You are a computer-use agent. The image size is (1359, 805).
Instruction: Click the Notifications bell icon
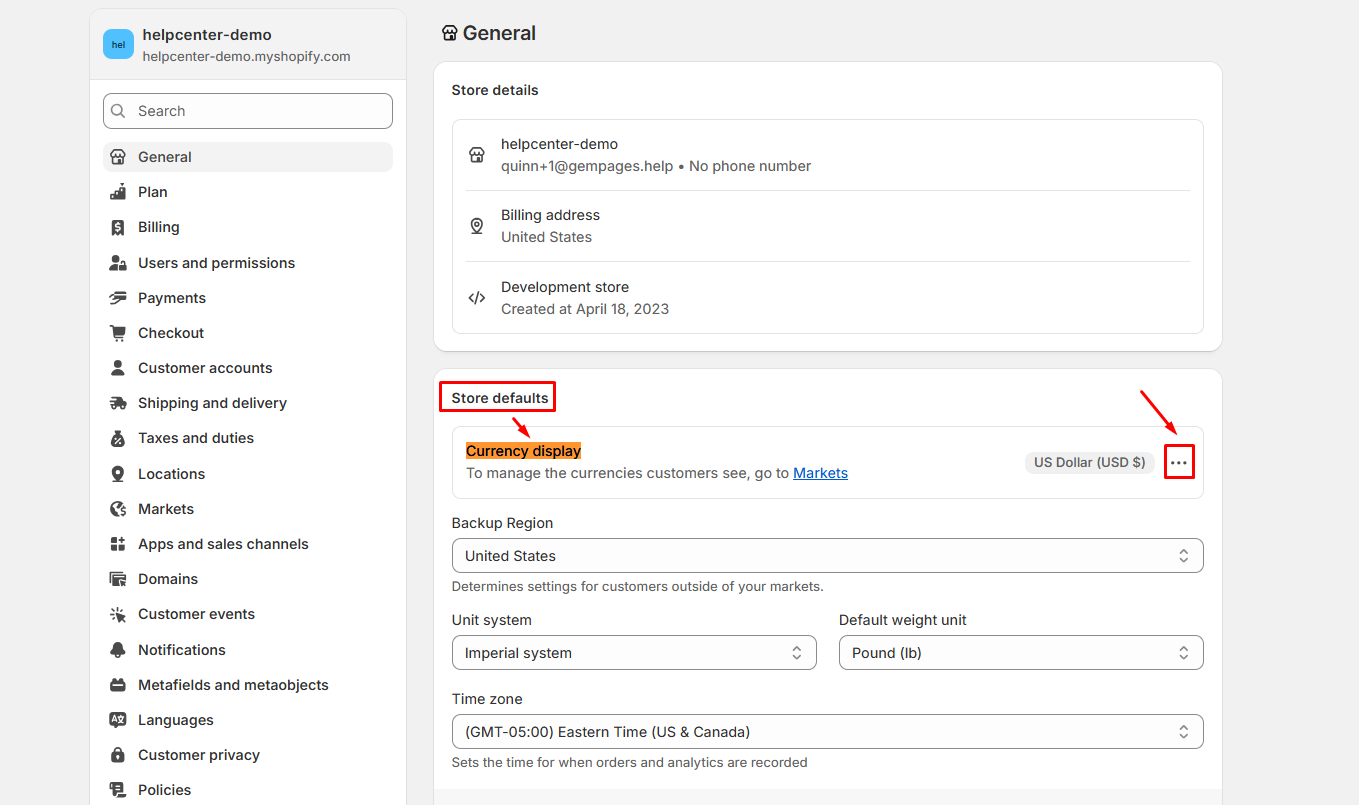pos(118,650)
